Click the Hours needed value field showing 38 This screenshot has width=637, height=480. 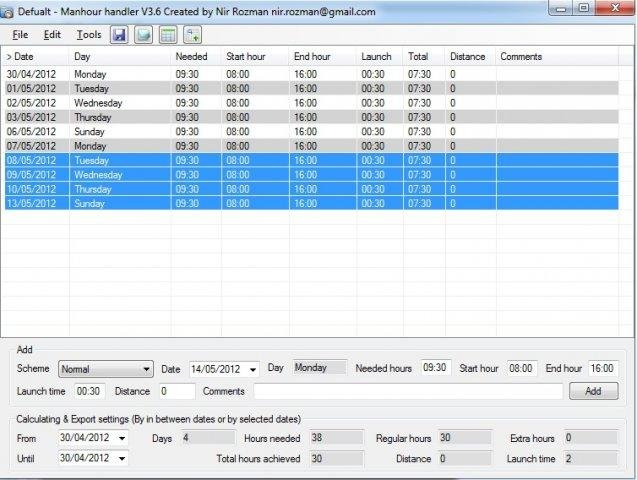336,438
